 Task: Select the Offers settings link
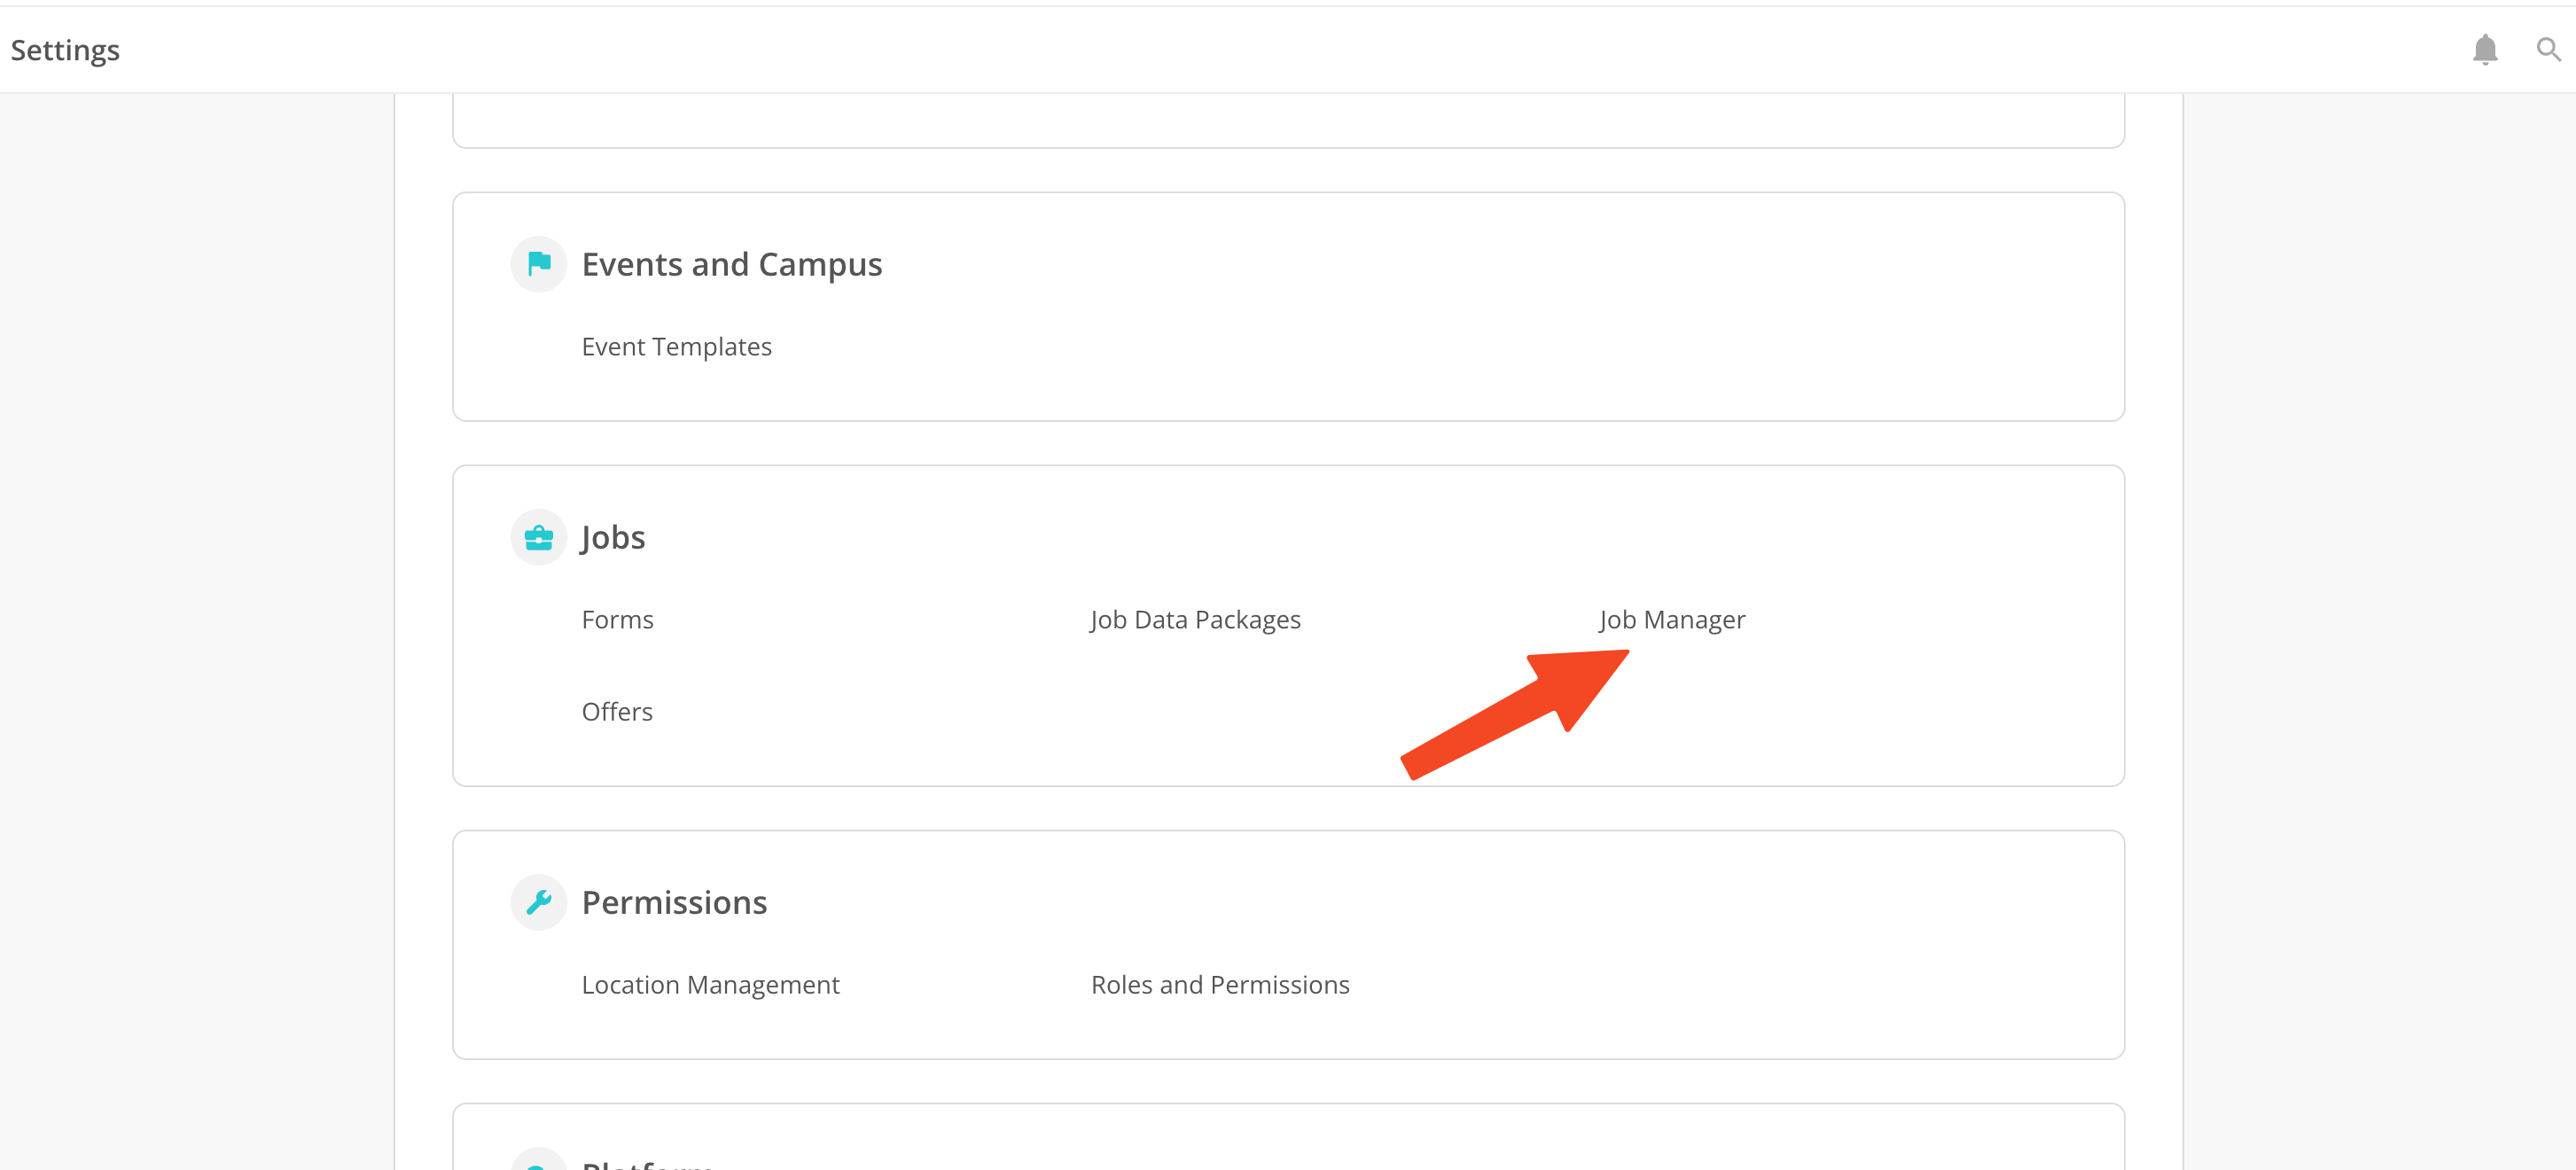point(617,712)
